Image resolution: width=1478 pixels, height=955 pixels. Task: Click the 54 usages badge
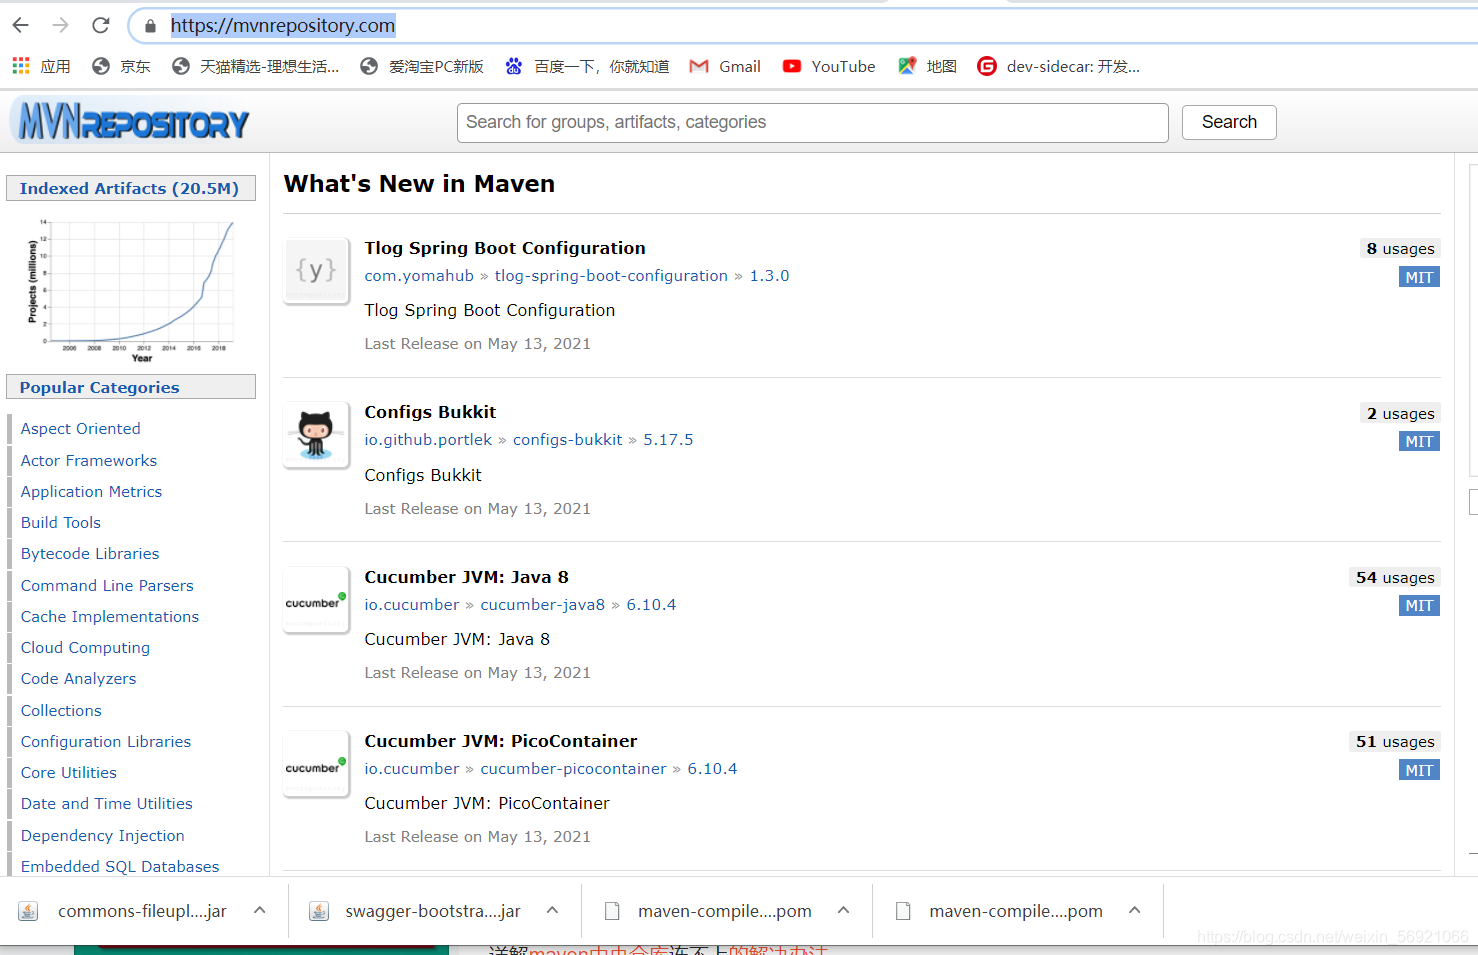[1395, 578]
